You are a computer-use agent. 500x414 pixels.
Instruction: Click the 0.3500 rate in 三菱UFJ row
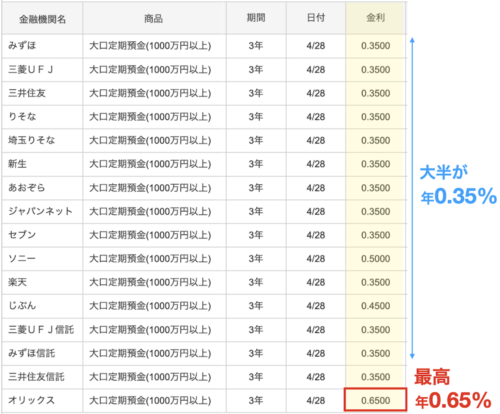(376, 70)
